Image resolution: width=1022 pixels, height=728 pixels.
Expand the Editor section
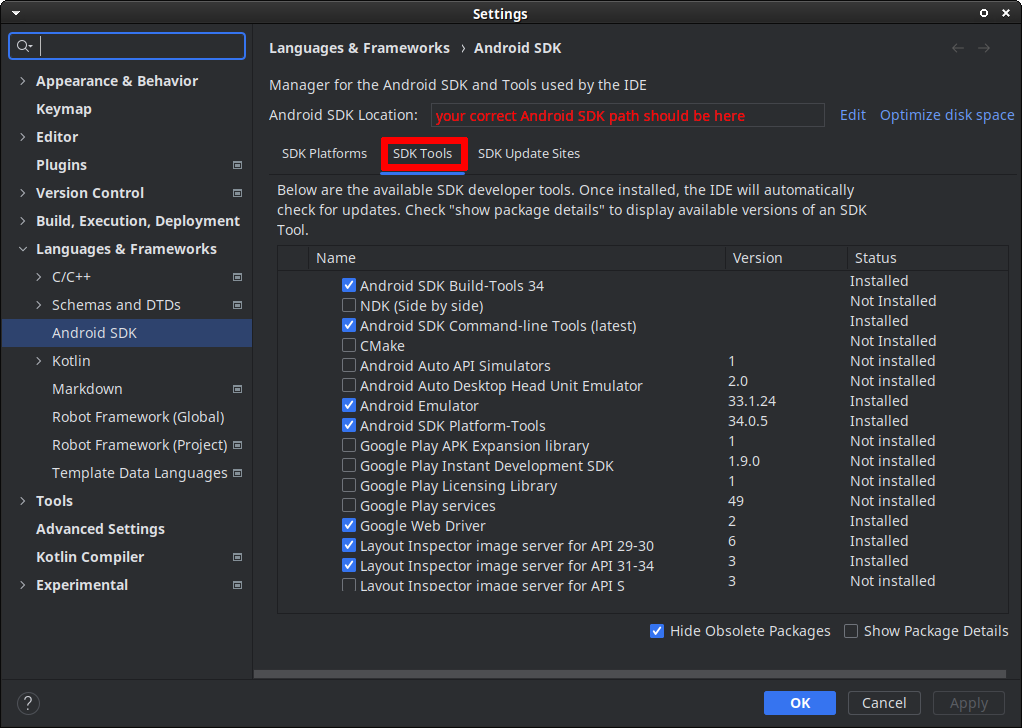23,137
